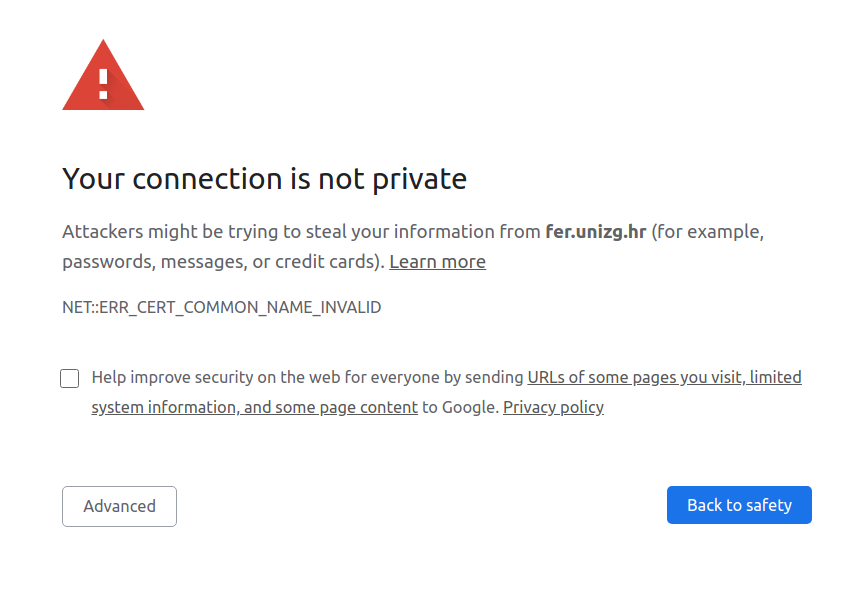Click the "(for example," text after the domain
Screen dimensions: 848x593
click(x=707, y=232)
